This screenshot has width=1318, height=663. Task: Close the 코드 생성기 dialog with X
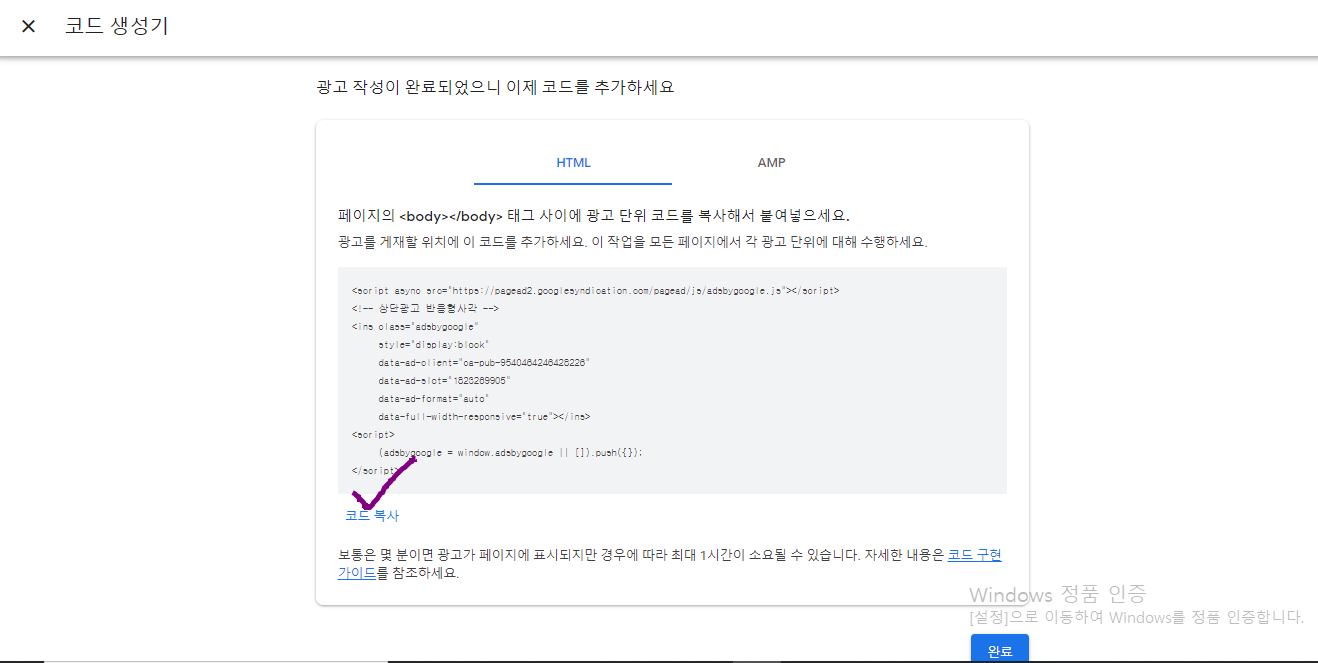point(28,27)
